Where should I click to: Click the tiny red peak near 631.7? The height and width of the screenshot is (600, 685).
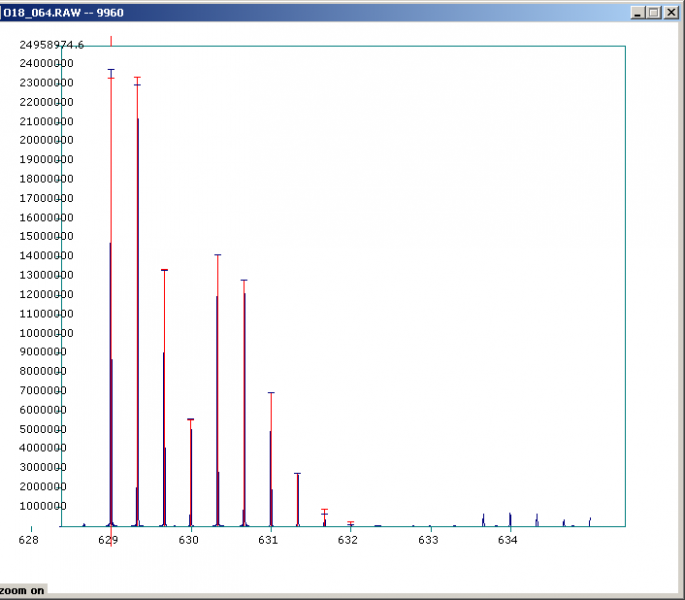(324, 518)
